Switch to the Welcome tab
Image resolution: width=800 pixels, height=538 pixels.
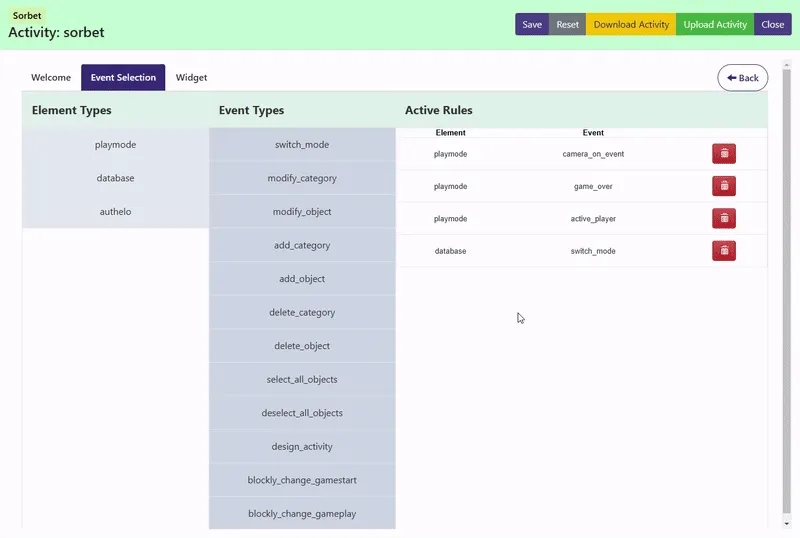pyautogui.click(x=51, y=78)
